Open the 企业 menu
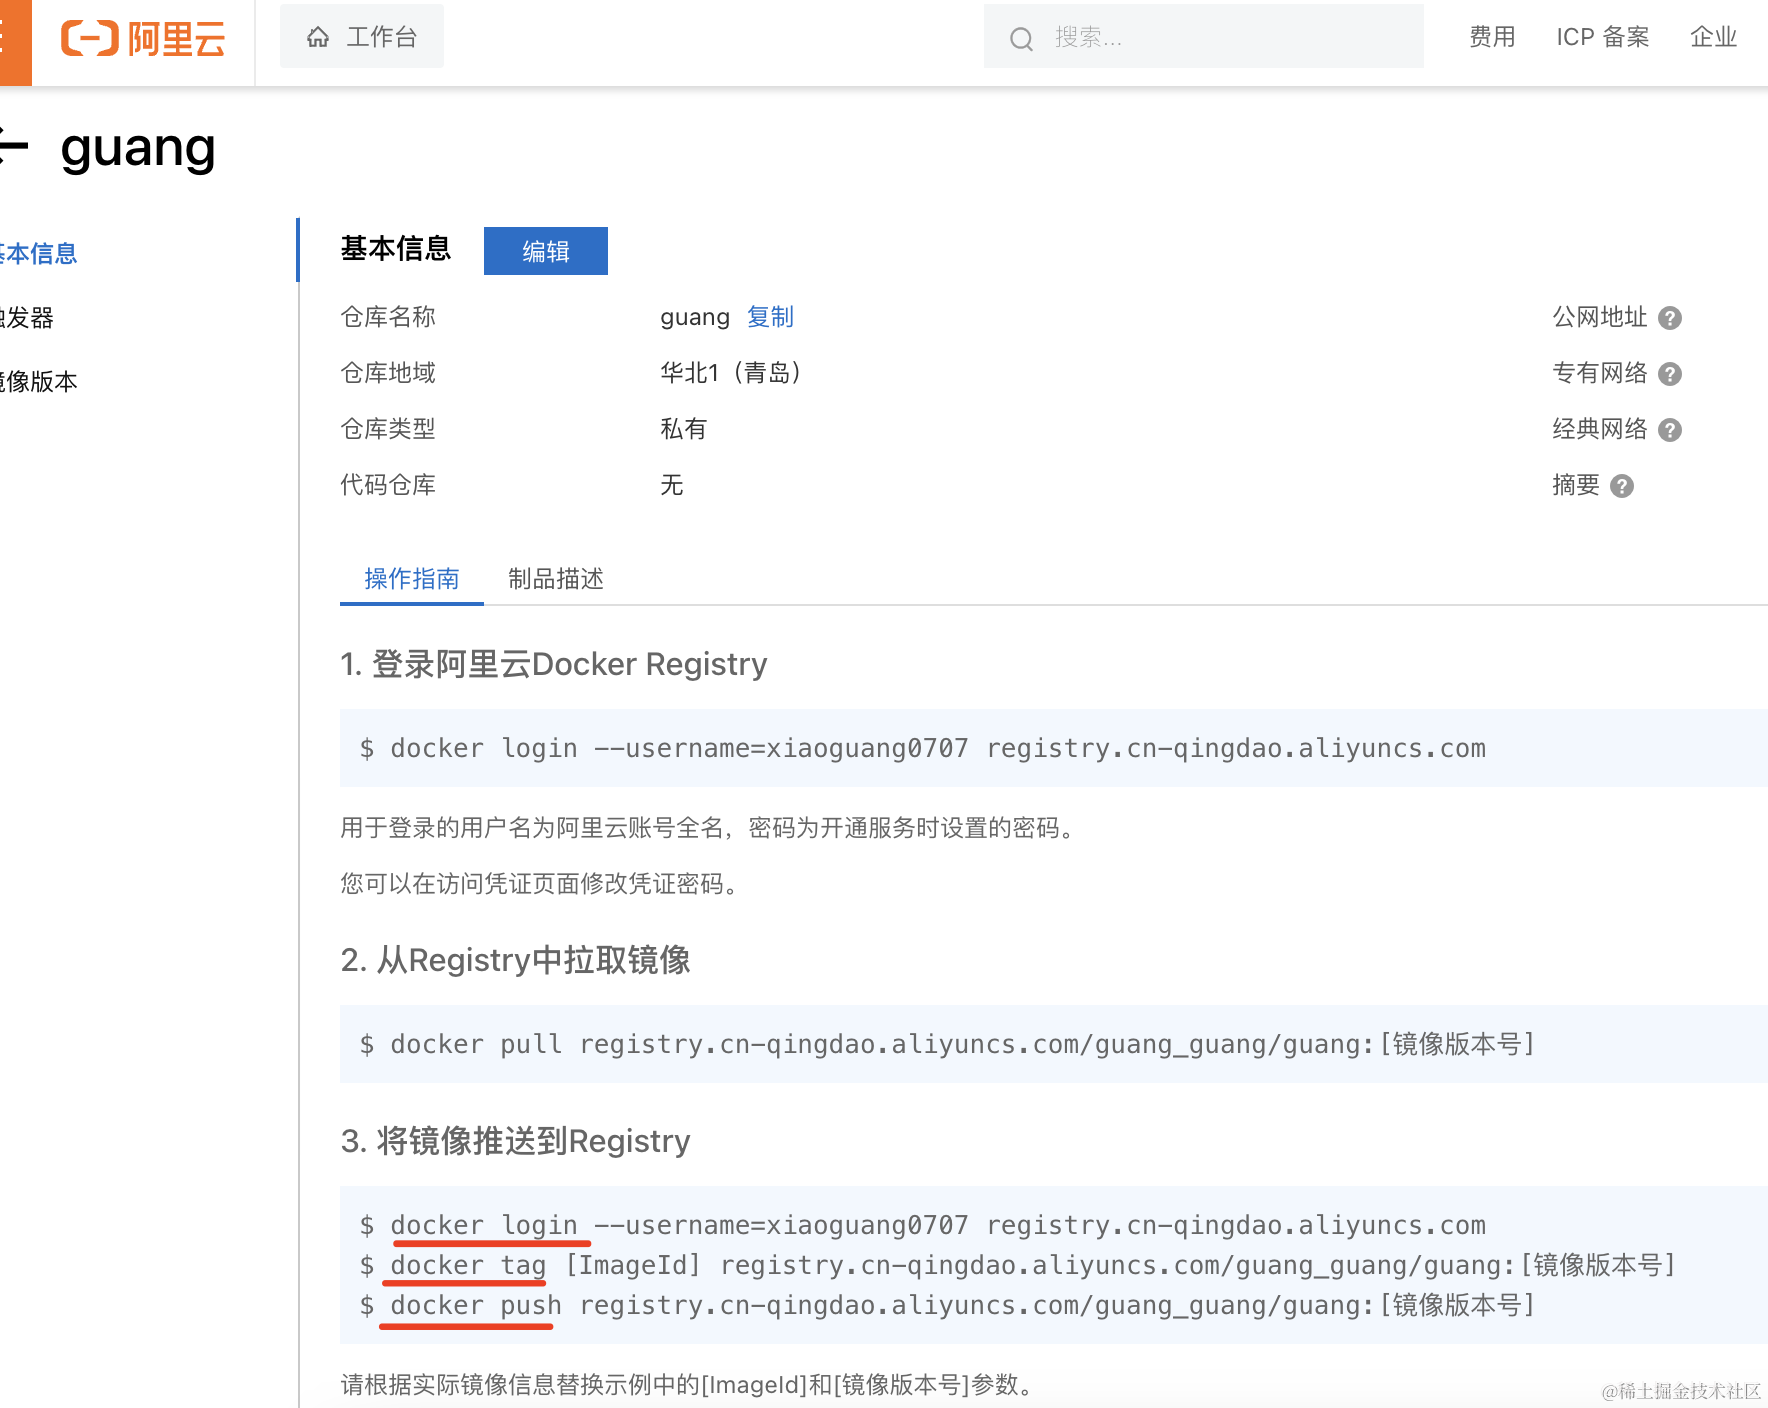This screenshot has height=1408, width=1768. [1714, 37]
